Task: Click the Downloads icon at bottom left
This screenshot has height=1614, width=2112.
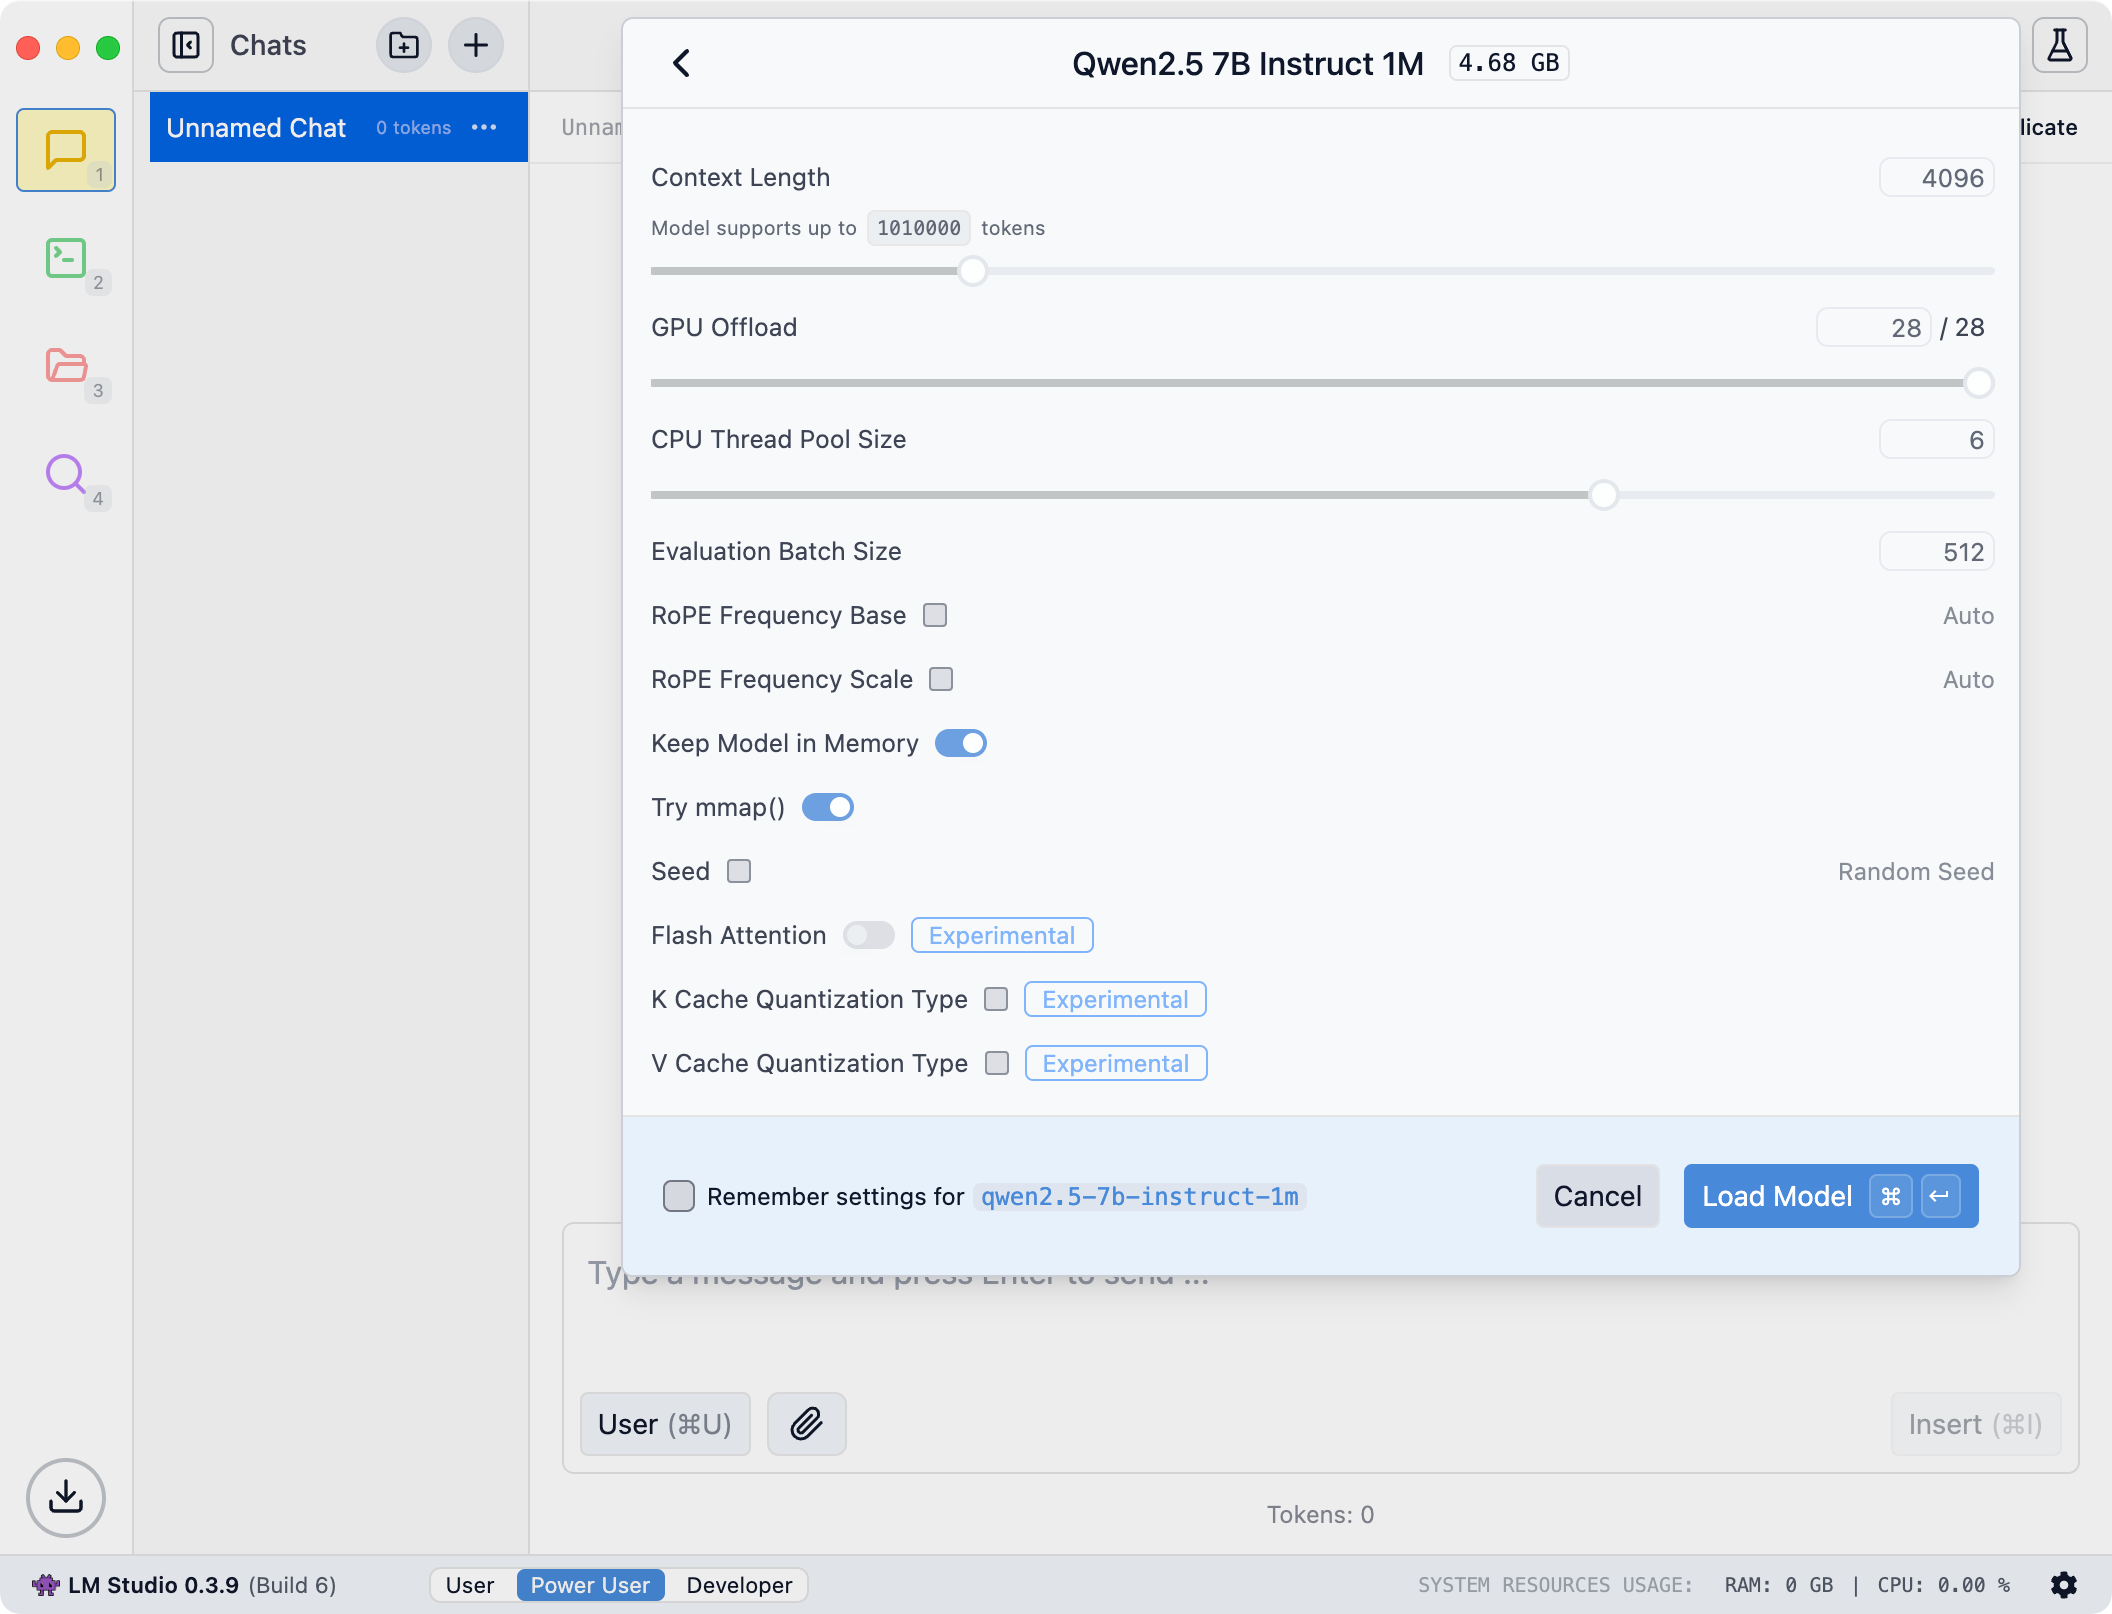Action: tap(65, 1498)
